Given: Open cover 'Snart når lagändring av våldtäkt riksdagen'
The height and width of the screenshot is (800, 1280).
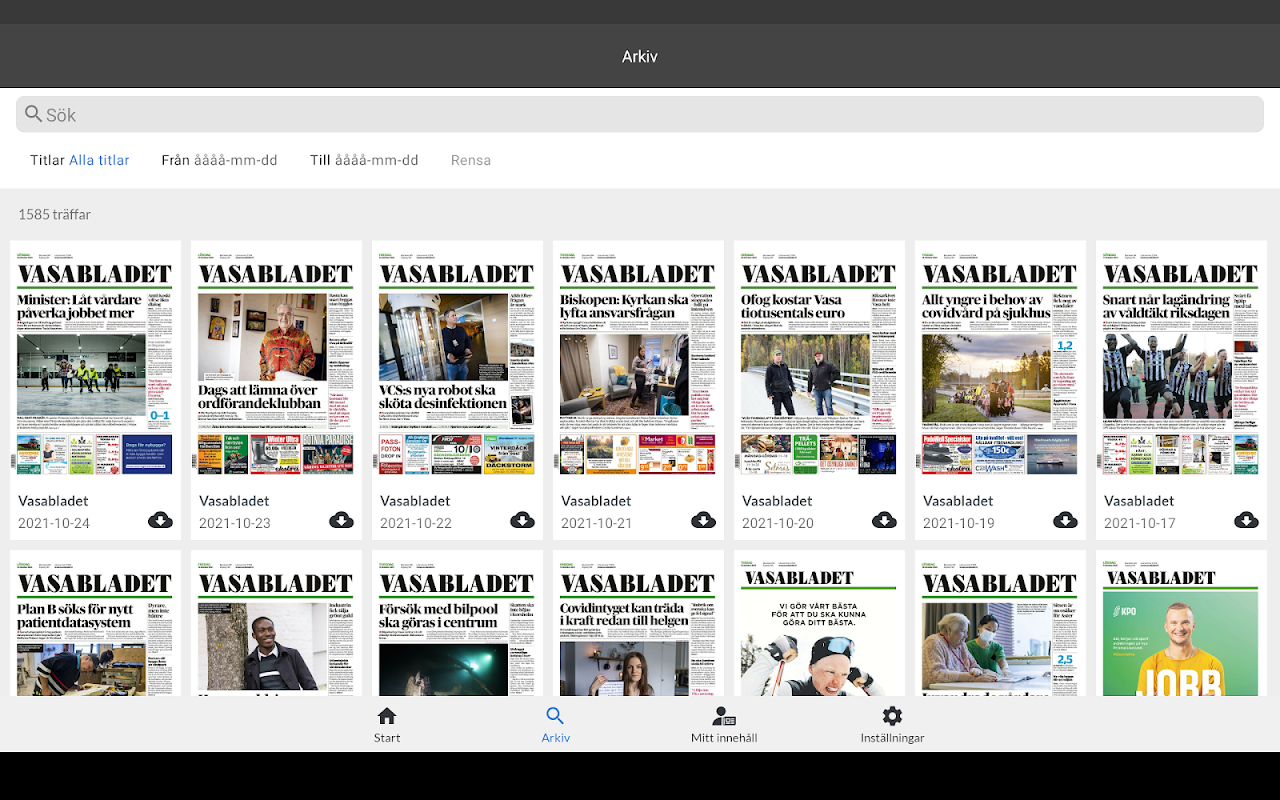Looking at the screenshot, I should point(1181,362).
